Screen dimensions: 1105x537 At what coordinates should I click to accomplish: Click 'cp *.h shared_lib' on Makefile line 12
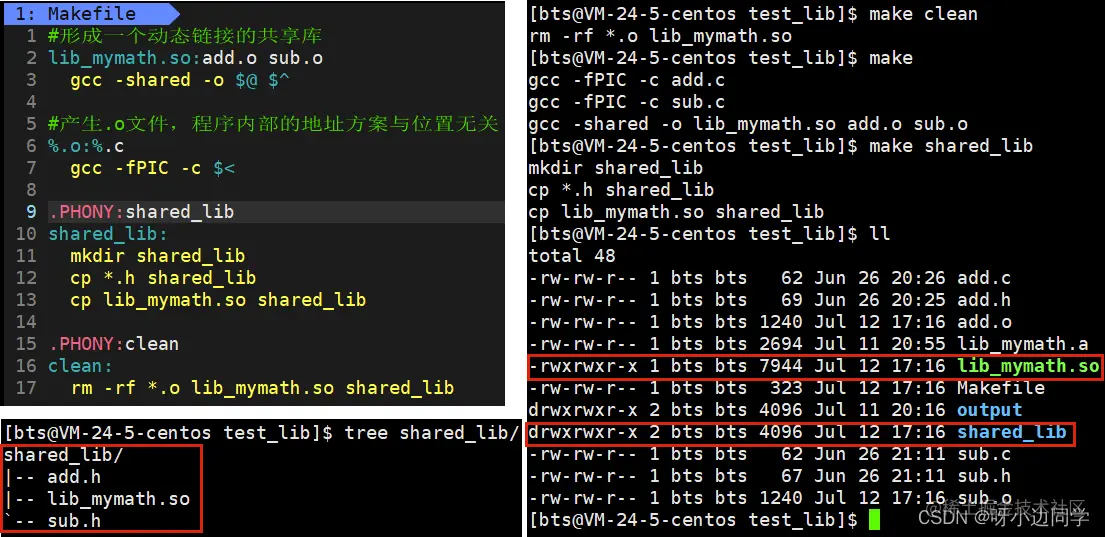tap(163, 278)
